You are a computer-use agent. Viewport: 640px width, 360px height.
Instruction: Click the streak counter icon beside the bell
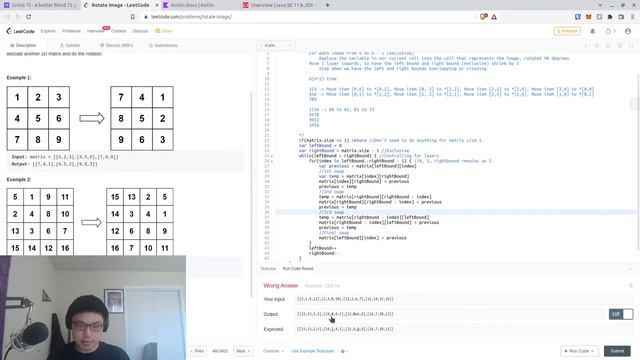(610, 31)
